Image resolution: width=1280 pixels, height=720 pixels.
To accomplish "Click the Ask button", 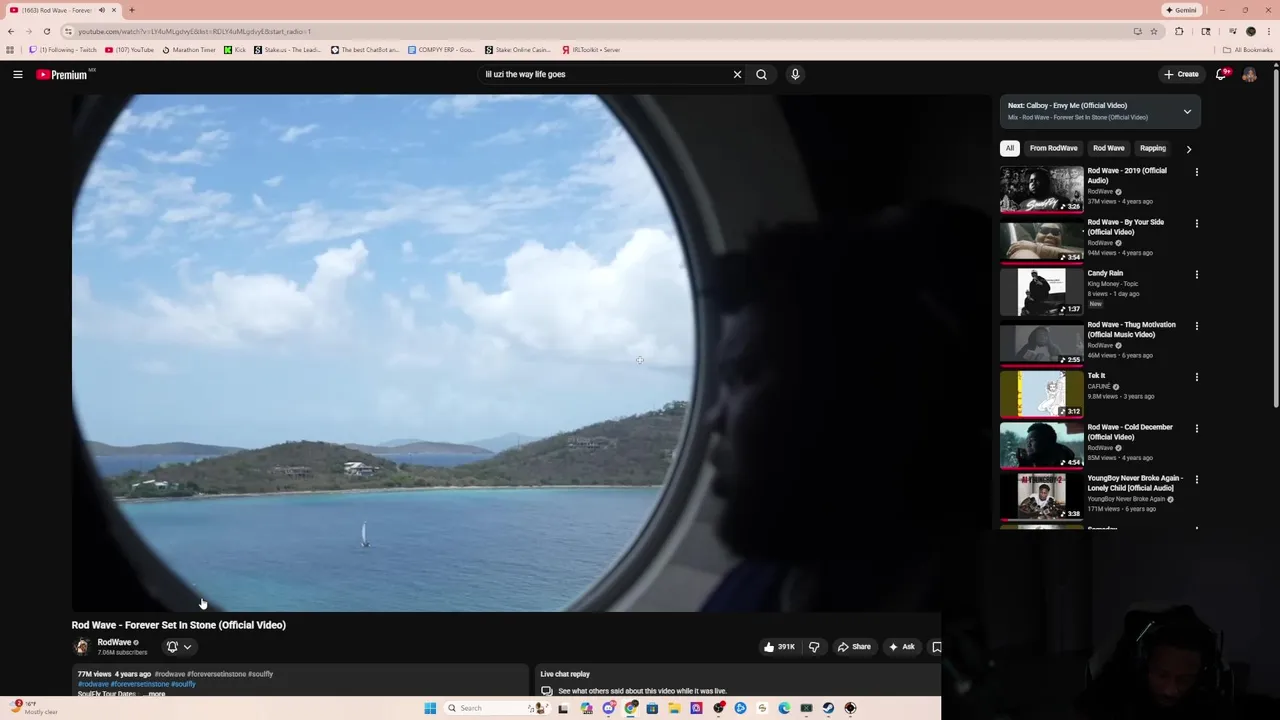I will point(901,647).
